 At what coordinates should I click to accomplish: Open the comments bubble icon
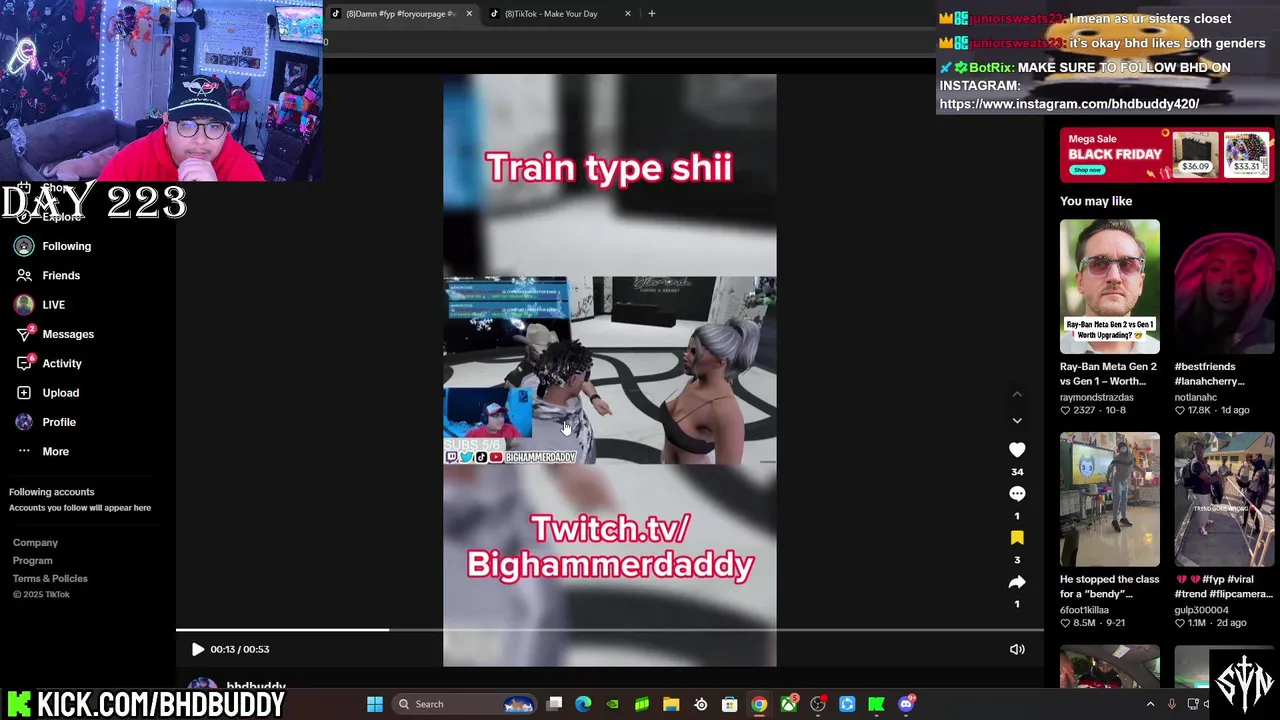[x=1017, y=494]
